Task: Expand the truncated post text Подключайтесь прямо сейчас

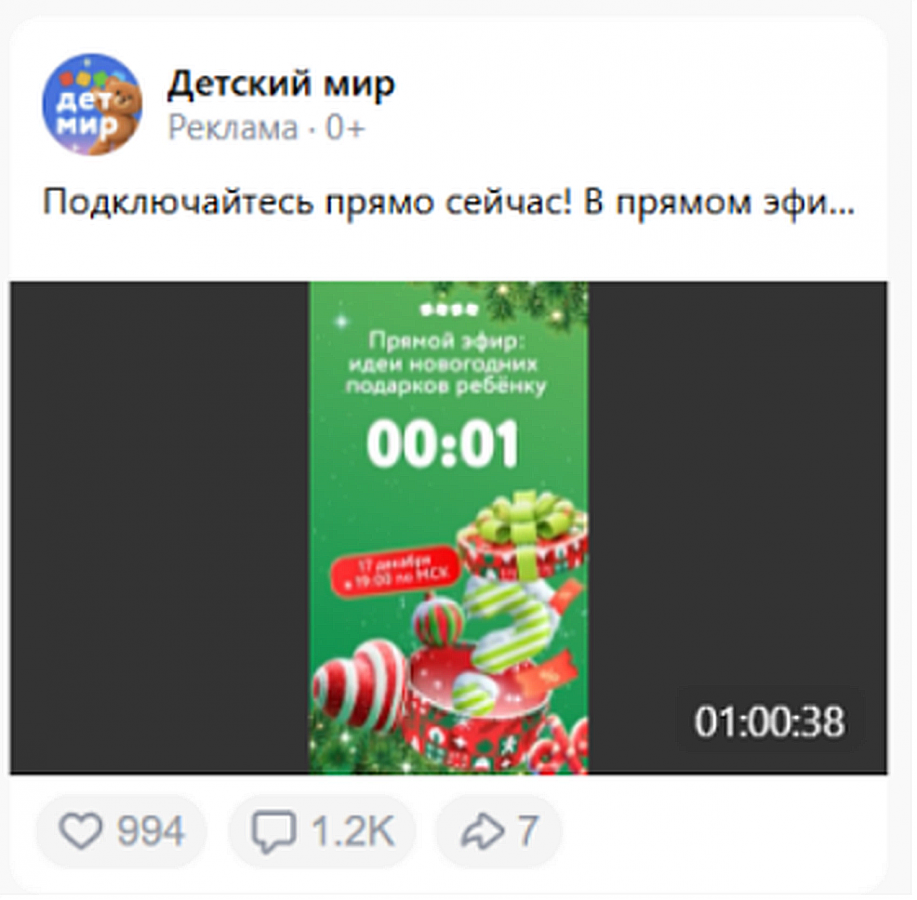Action: (x=449, y=203)
